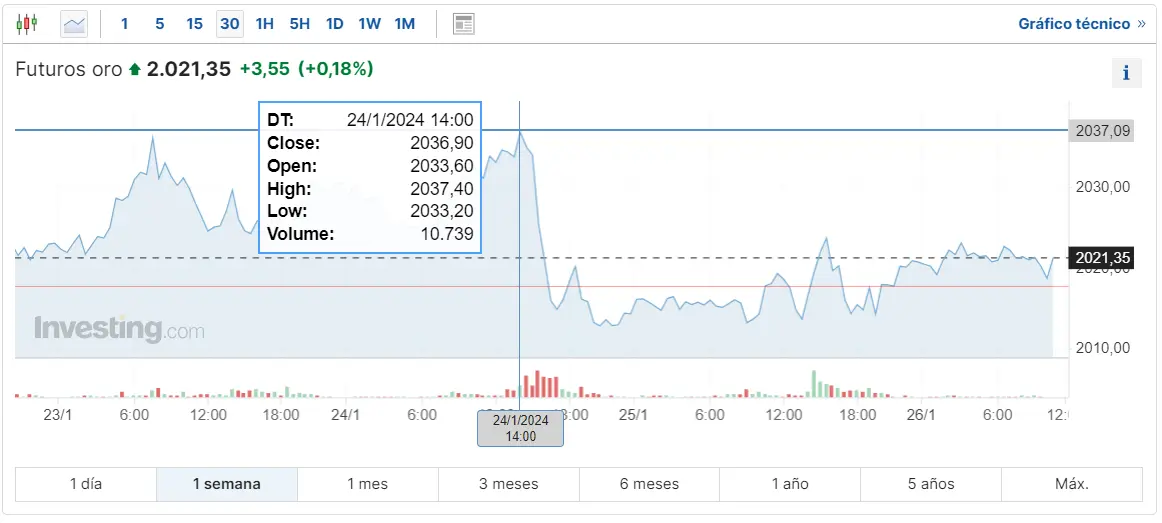Viewport: 1162px width, 523px height.
Task: Select the area chart type icon
Action: tap(74, 23)
